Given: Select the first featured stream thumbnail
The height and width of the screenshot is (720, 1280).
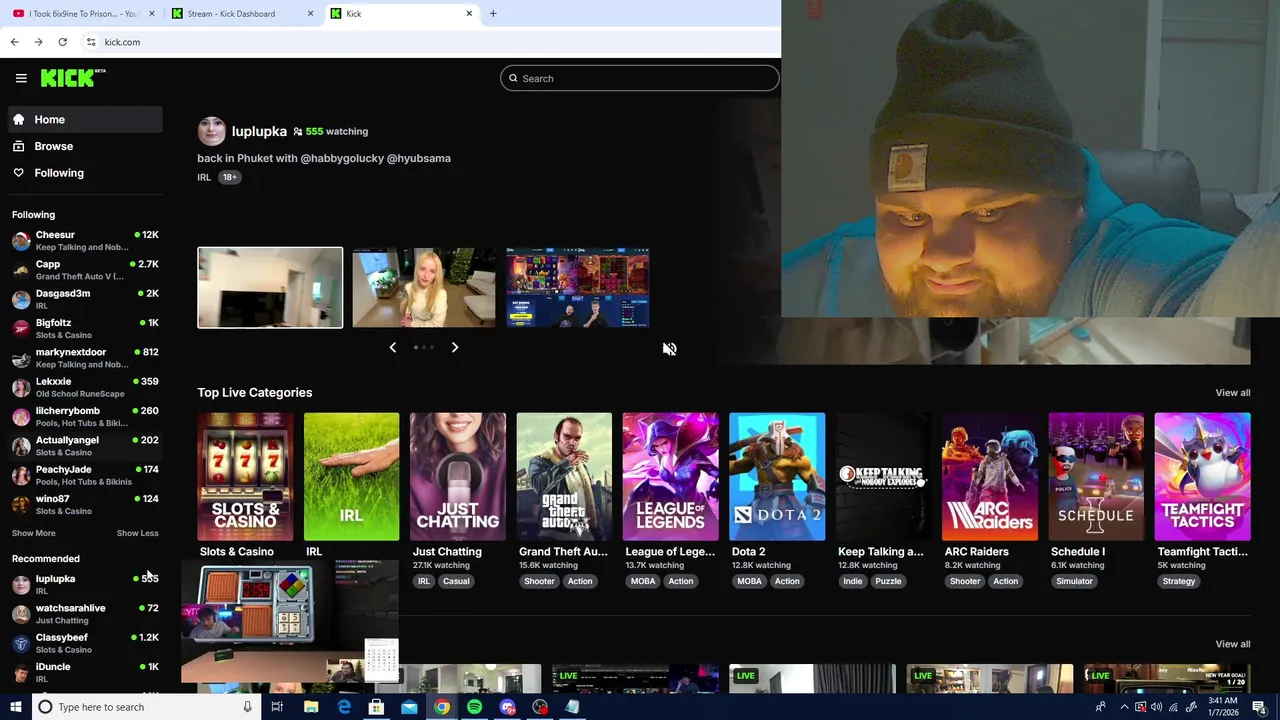Looking at the screenshot, I should click(x=270, y=288).
